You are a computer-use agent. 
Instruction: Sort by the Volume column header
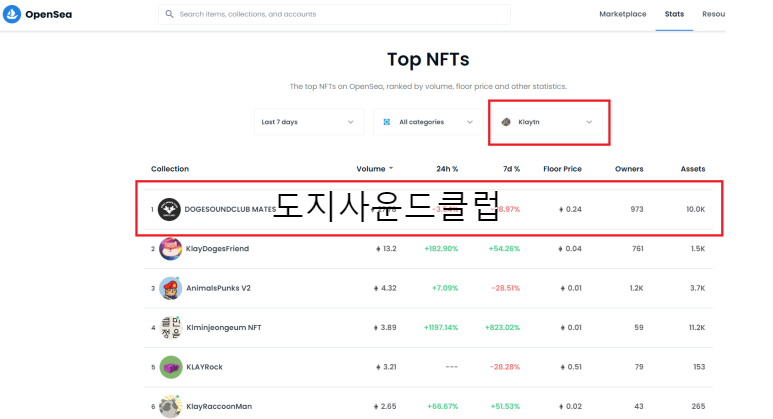371,169
